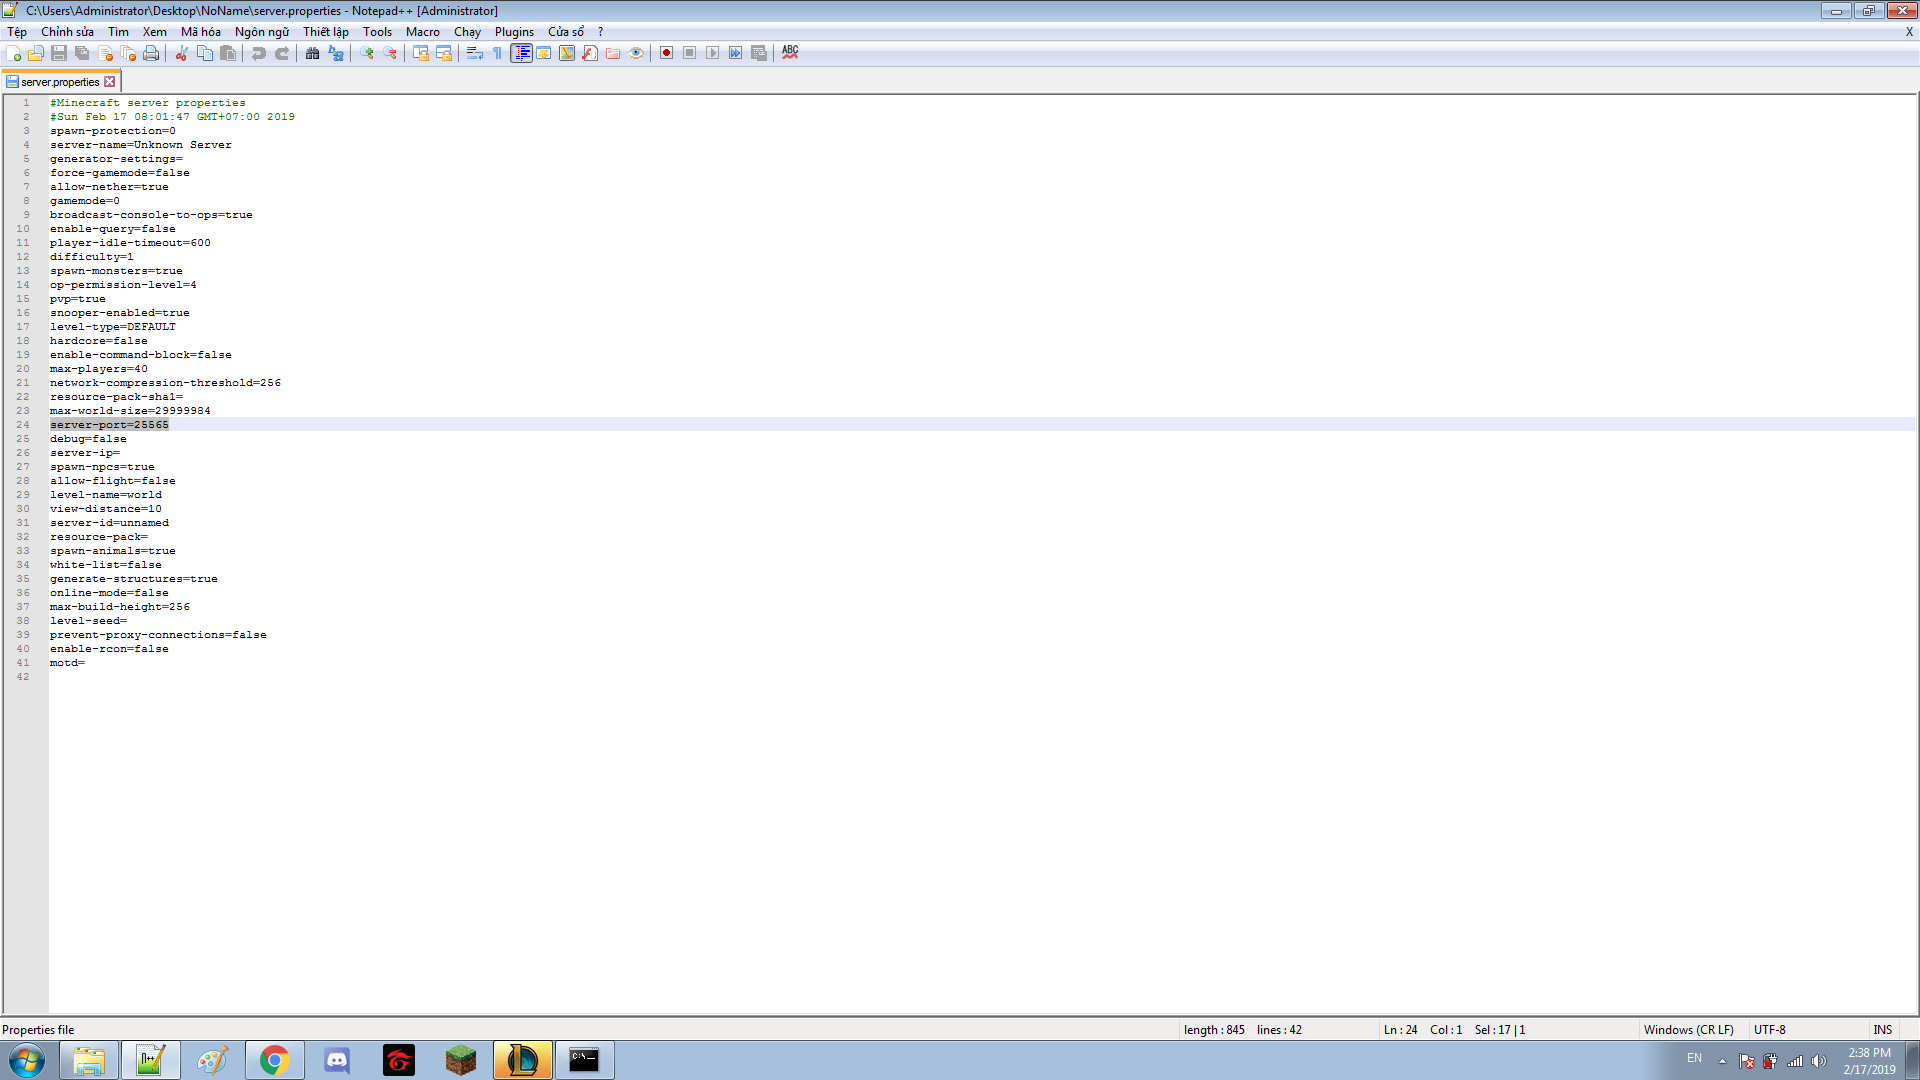
Task: Open Google Chrome from the taskbar
Action: [274, 1060]
